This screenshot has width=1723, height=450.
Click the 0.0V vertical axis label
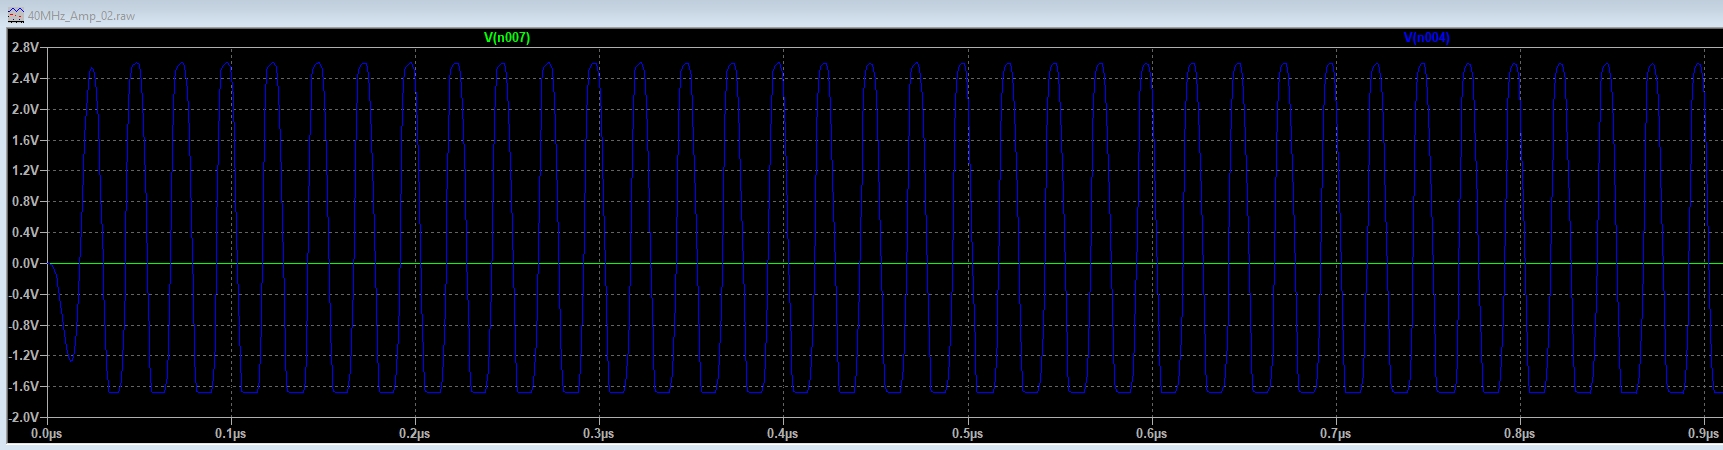tap(25, 264)
